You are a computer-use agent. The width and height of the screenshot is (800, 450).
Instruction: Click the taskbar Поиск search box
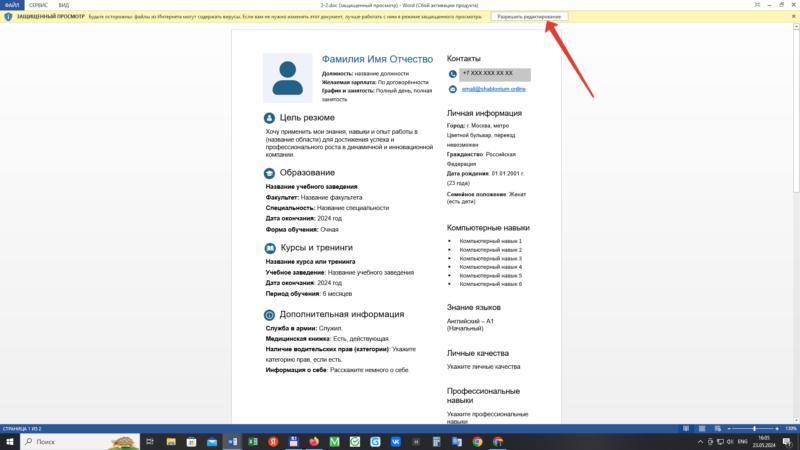click(x=80, y=442)
